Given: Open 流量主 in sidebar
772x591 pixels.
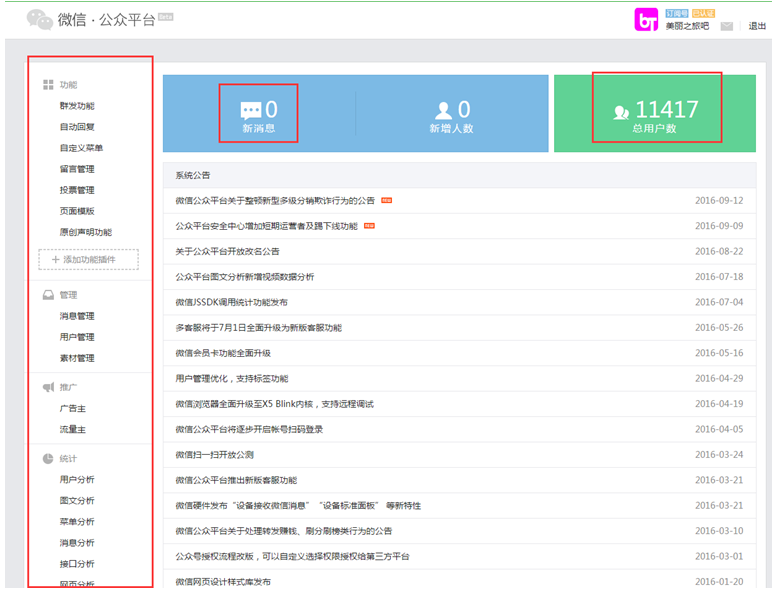Looking at the screenshot, I should point(73,429).
